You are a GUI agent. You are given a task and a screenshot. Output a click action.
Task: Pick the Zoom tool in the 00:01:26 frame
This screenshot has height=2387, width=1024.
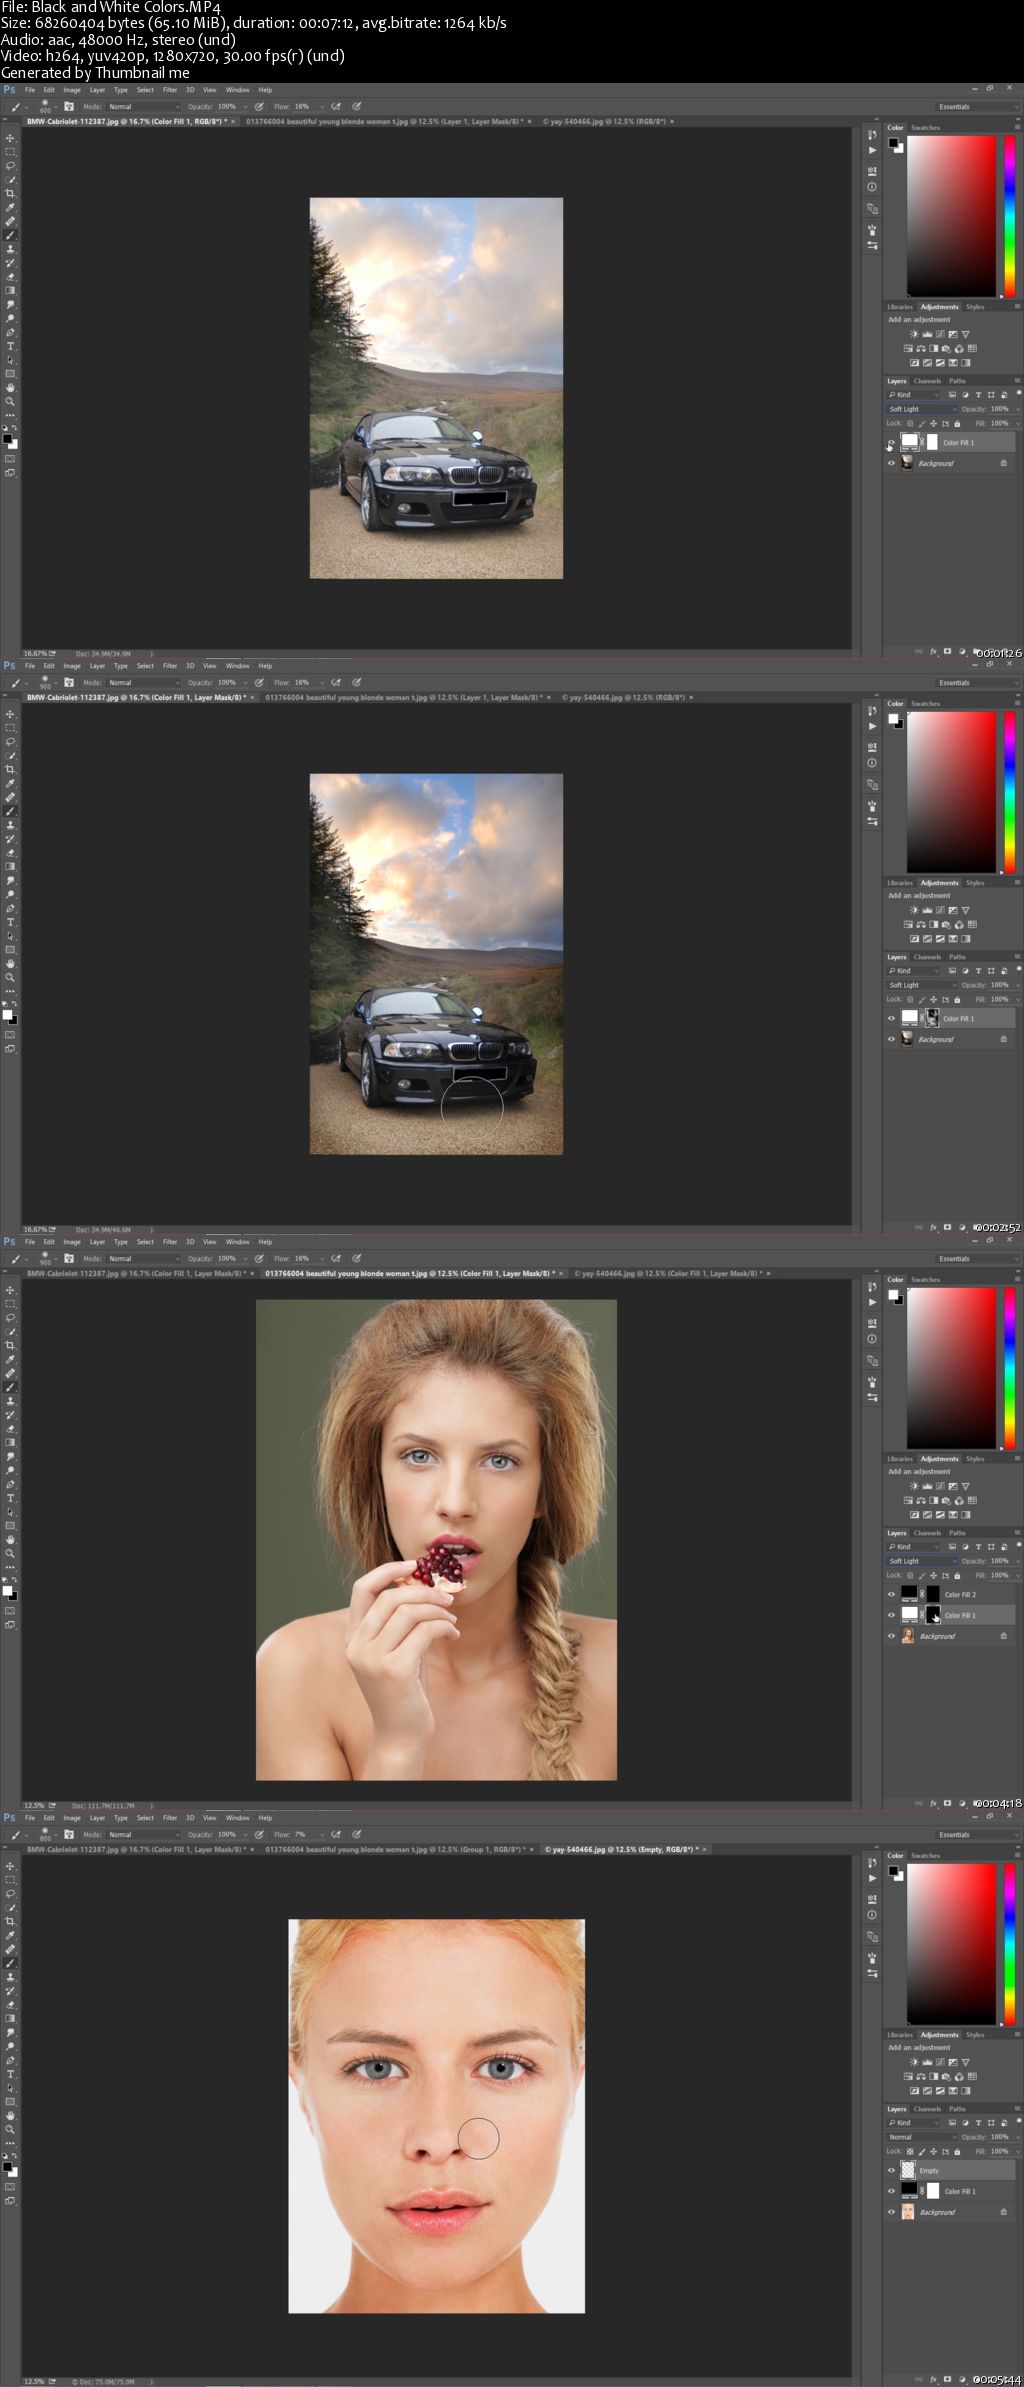[11, 401]
